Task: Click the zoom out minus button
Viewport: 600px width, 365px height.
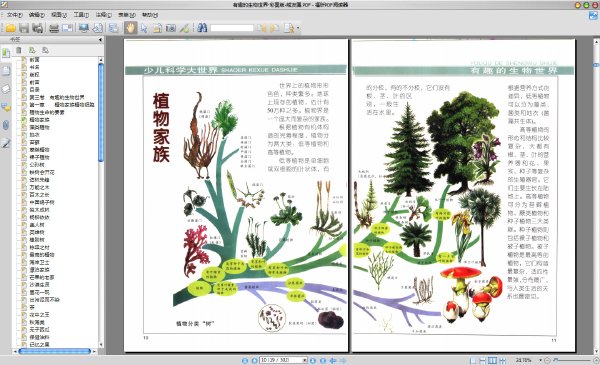Action: 547,360
